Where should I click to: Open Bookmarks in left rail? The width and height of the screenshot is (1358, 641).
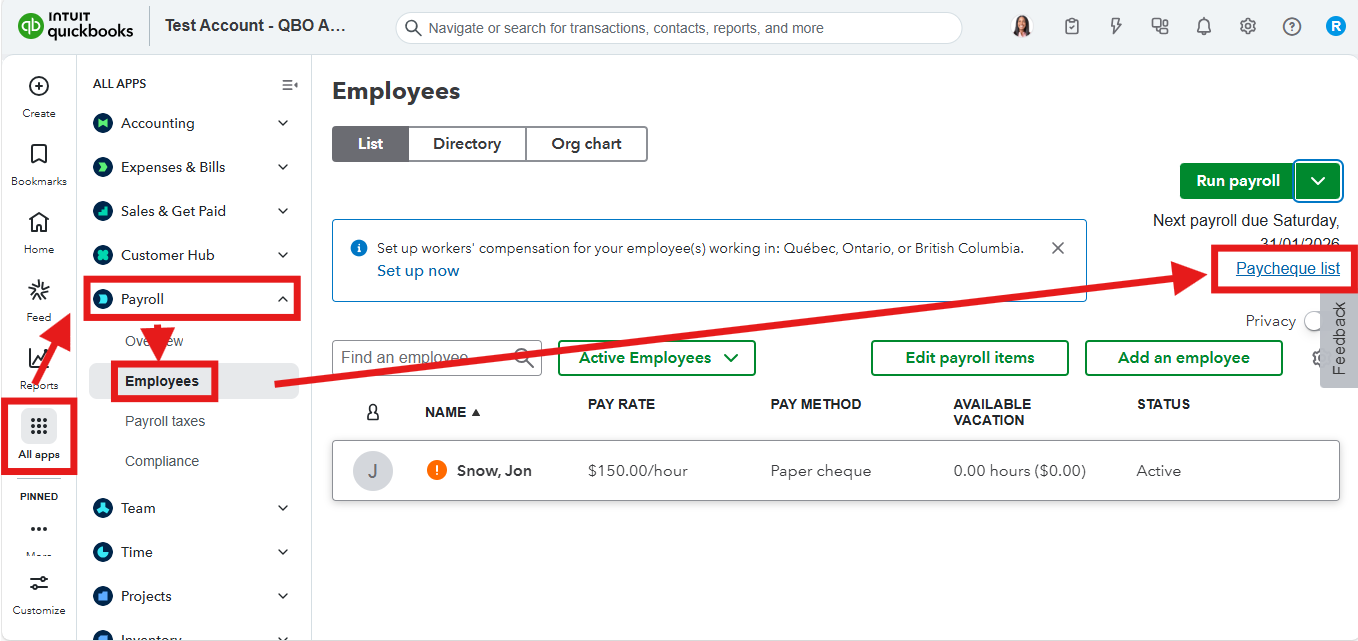point(39,155)
